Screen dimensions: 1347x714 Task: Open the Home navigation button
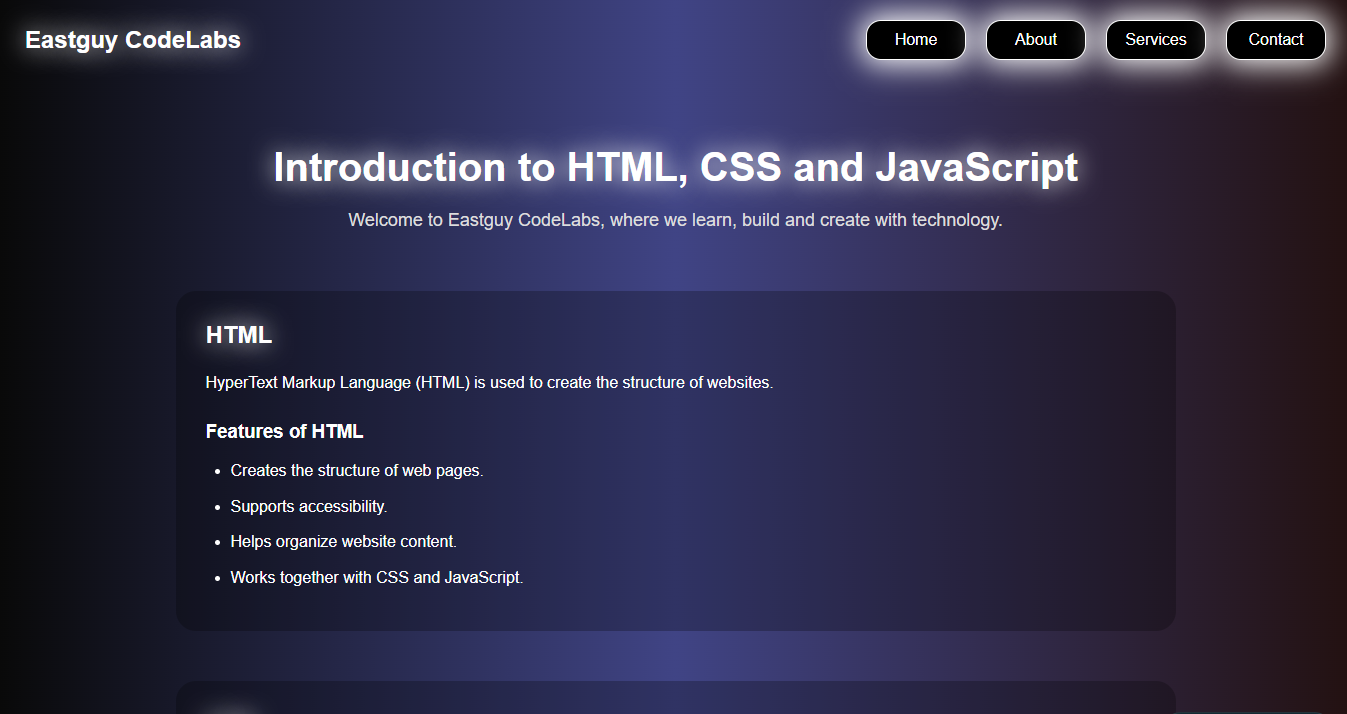tap(915, 40)
